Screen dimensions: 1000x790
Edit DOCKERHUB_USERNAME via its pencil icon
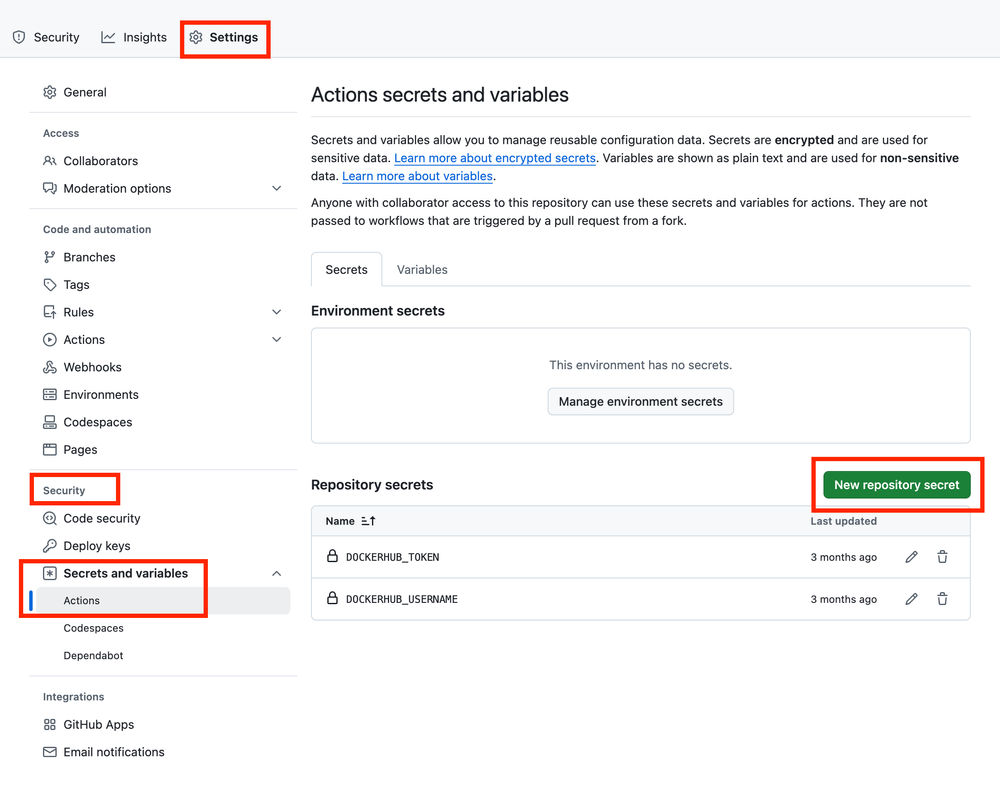[911, 599]
